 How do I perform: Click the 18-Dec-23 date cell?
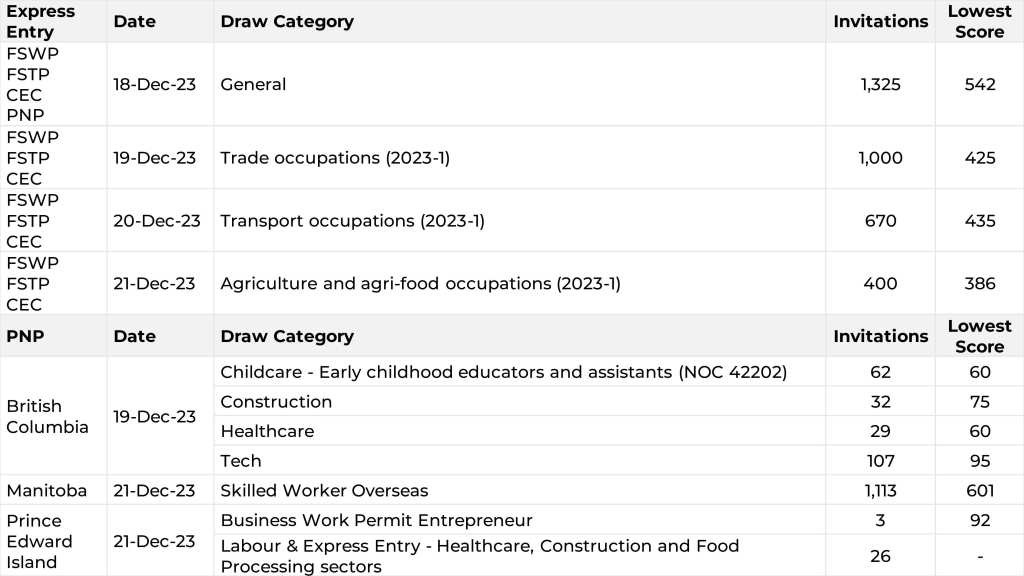[x=154, y=84]
